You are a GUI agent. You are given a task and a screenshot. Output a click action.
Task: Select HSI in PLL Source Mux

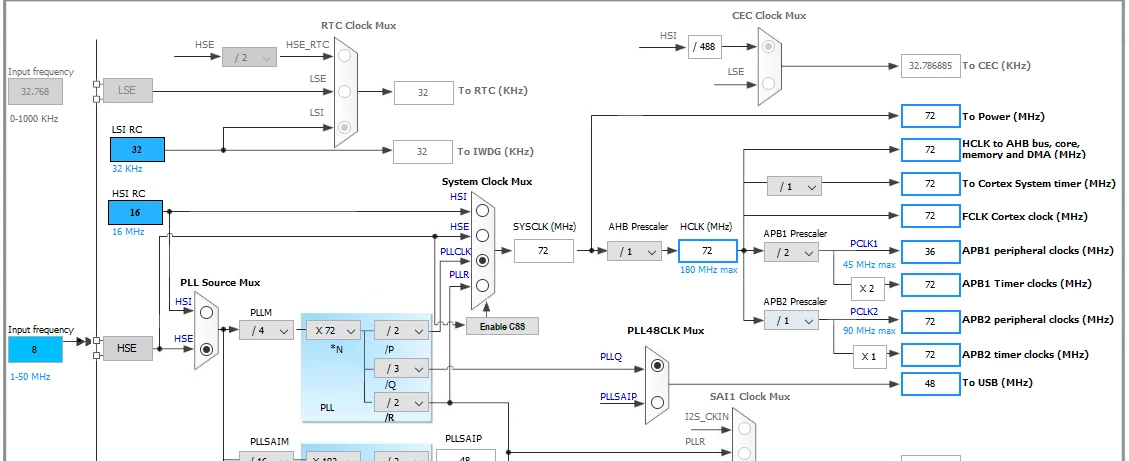pyautogui.click(x=207, y=313)
